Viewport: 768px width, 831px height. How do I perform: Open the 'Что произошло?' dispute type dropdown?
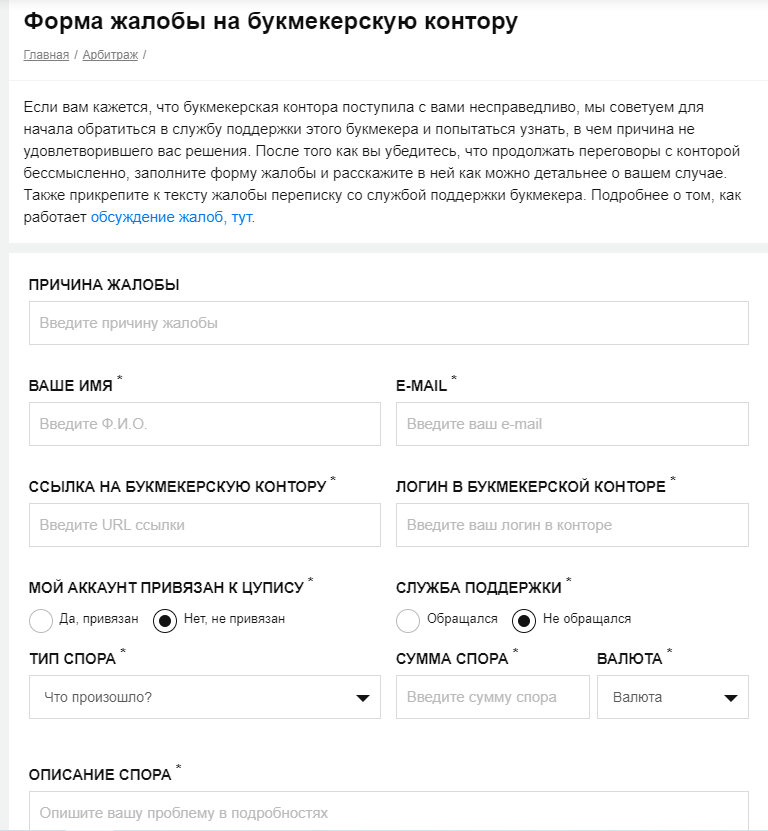[x=205, y=697]
